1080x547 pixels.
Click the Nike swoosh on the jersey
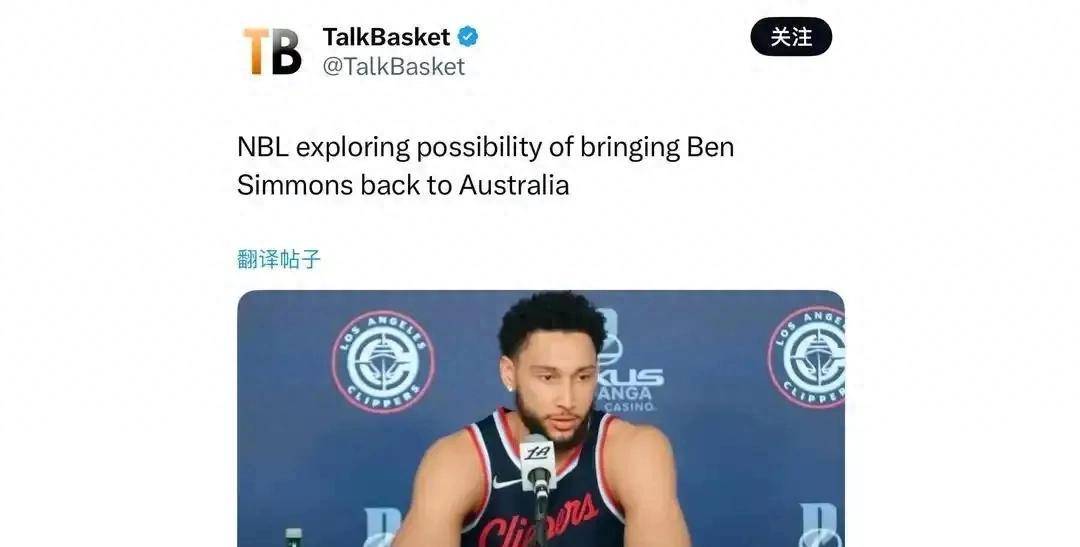click(506, 482)
